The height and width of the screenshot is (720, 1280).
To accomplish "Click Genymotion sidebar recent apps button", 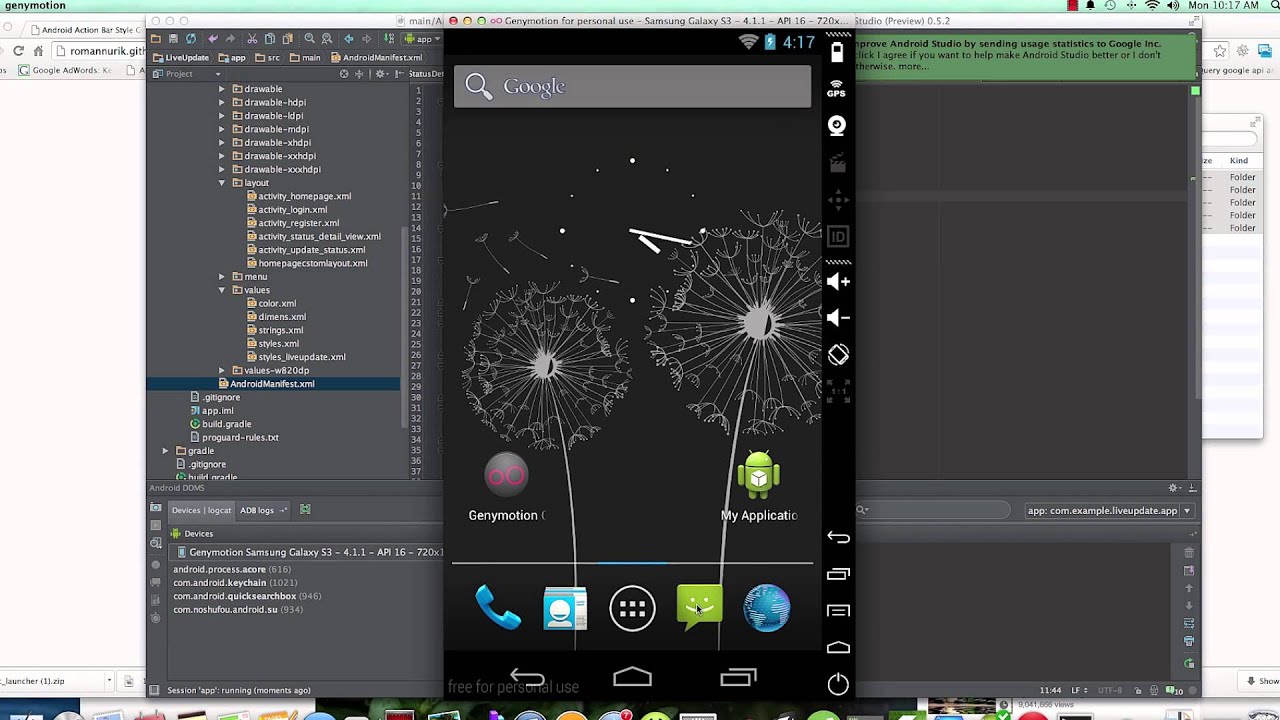I will [838, 574].
